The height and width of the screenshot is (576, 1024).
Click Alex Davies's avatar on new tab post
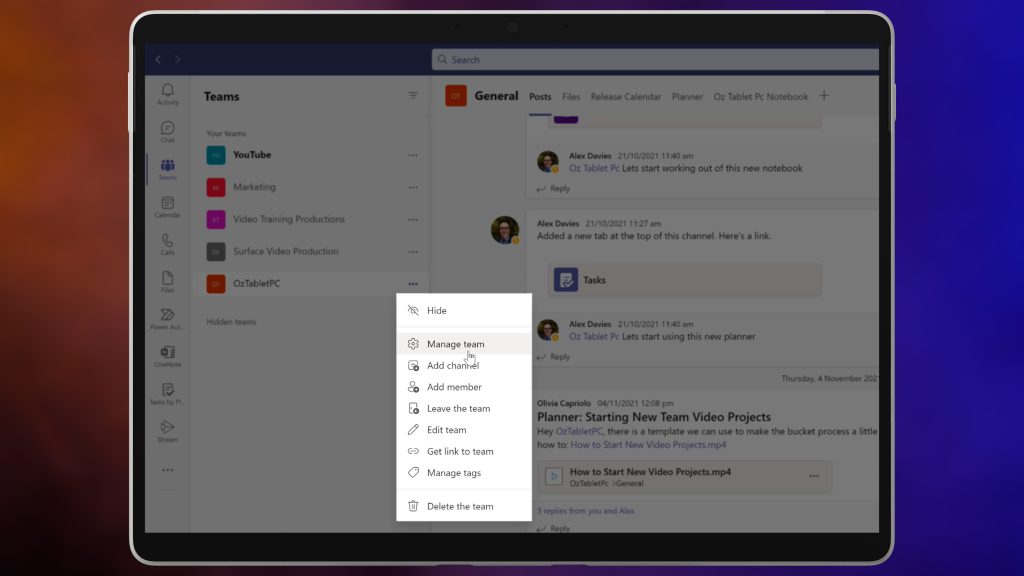coord(505,230)
